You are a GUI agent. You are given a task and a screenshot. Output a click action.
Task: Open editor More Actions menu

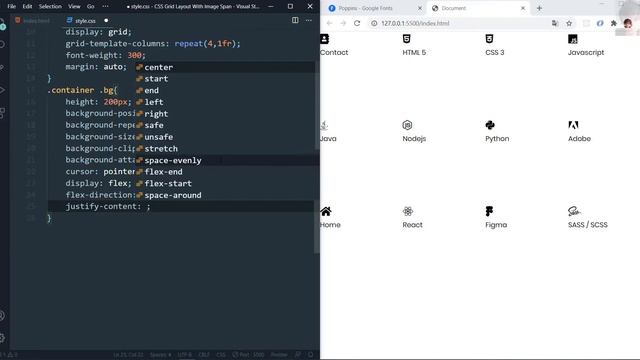coord(309,20)
